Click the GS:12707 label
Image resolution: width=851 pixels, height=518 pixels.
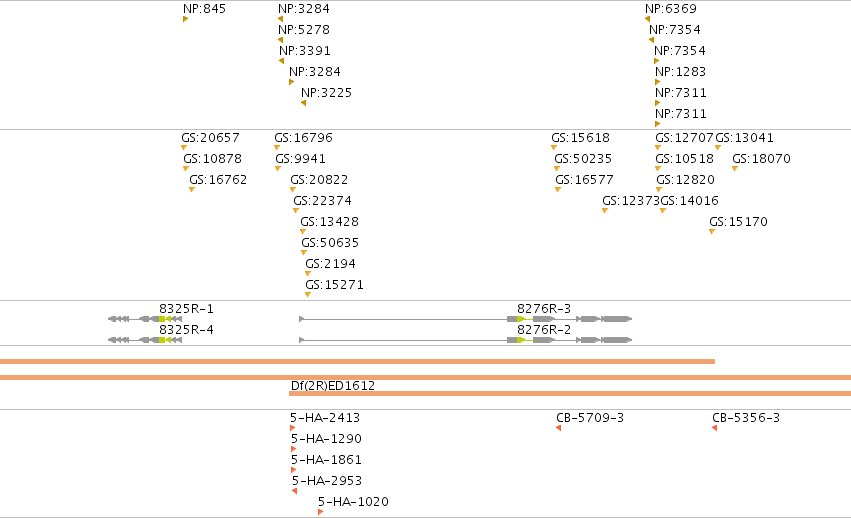pyautogui.click(x=684, y=138)
